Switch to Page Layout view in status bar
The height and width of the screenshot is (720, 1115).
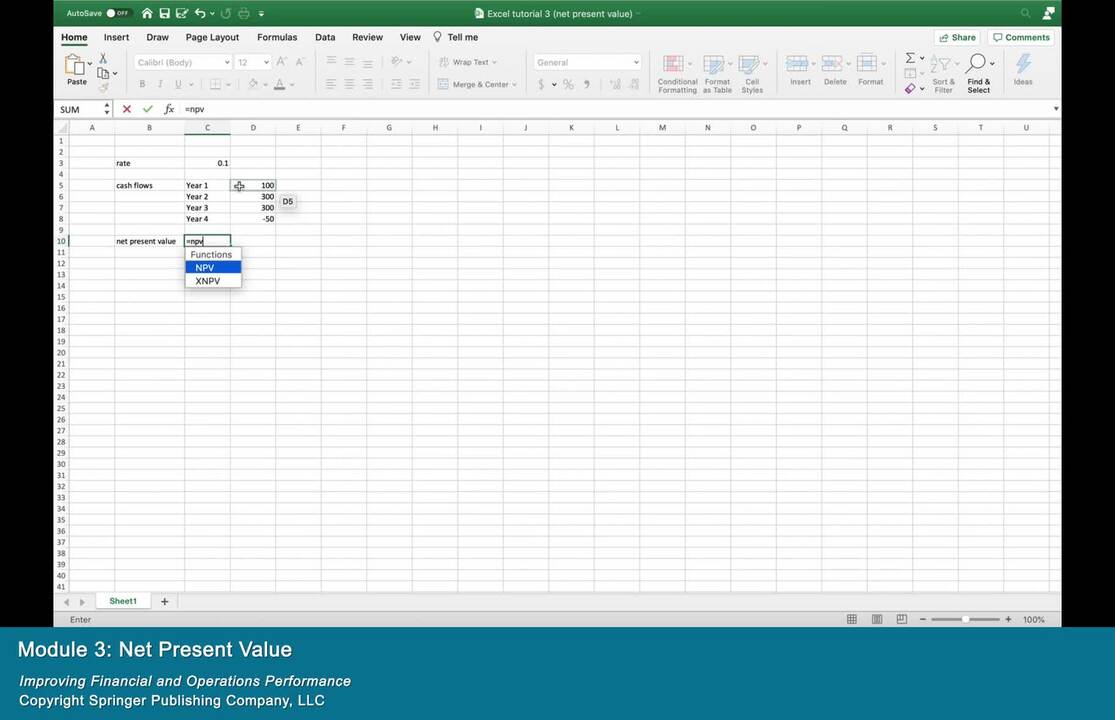[875, 620]
